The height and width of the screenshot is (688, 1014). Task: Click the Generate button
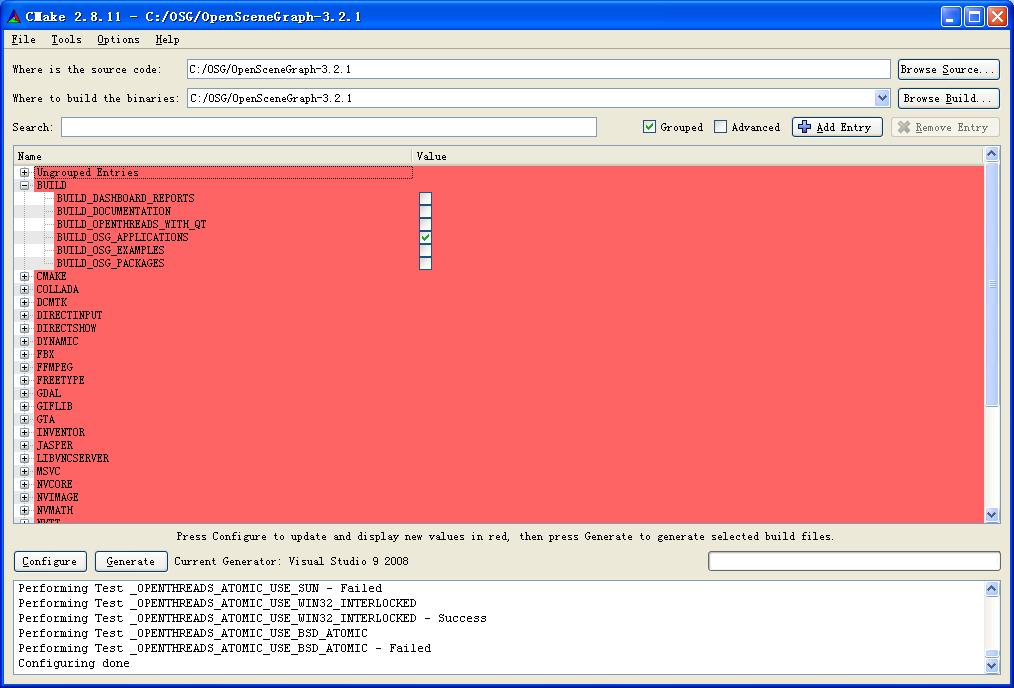coord(131,561)
